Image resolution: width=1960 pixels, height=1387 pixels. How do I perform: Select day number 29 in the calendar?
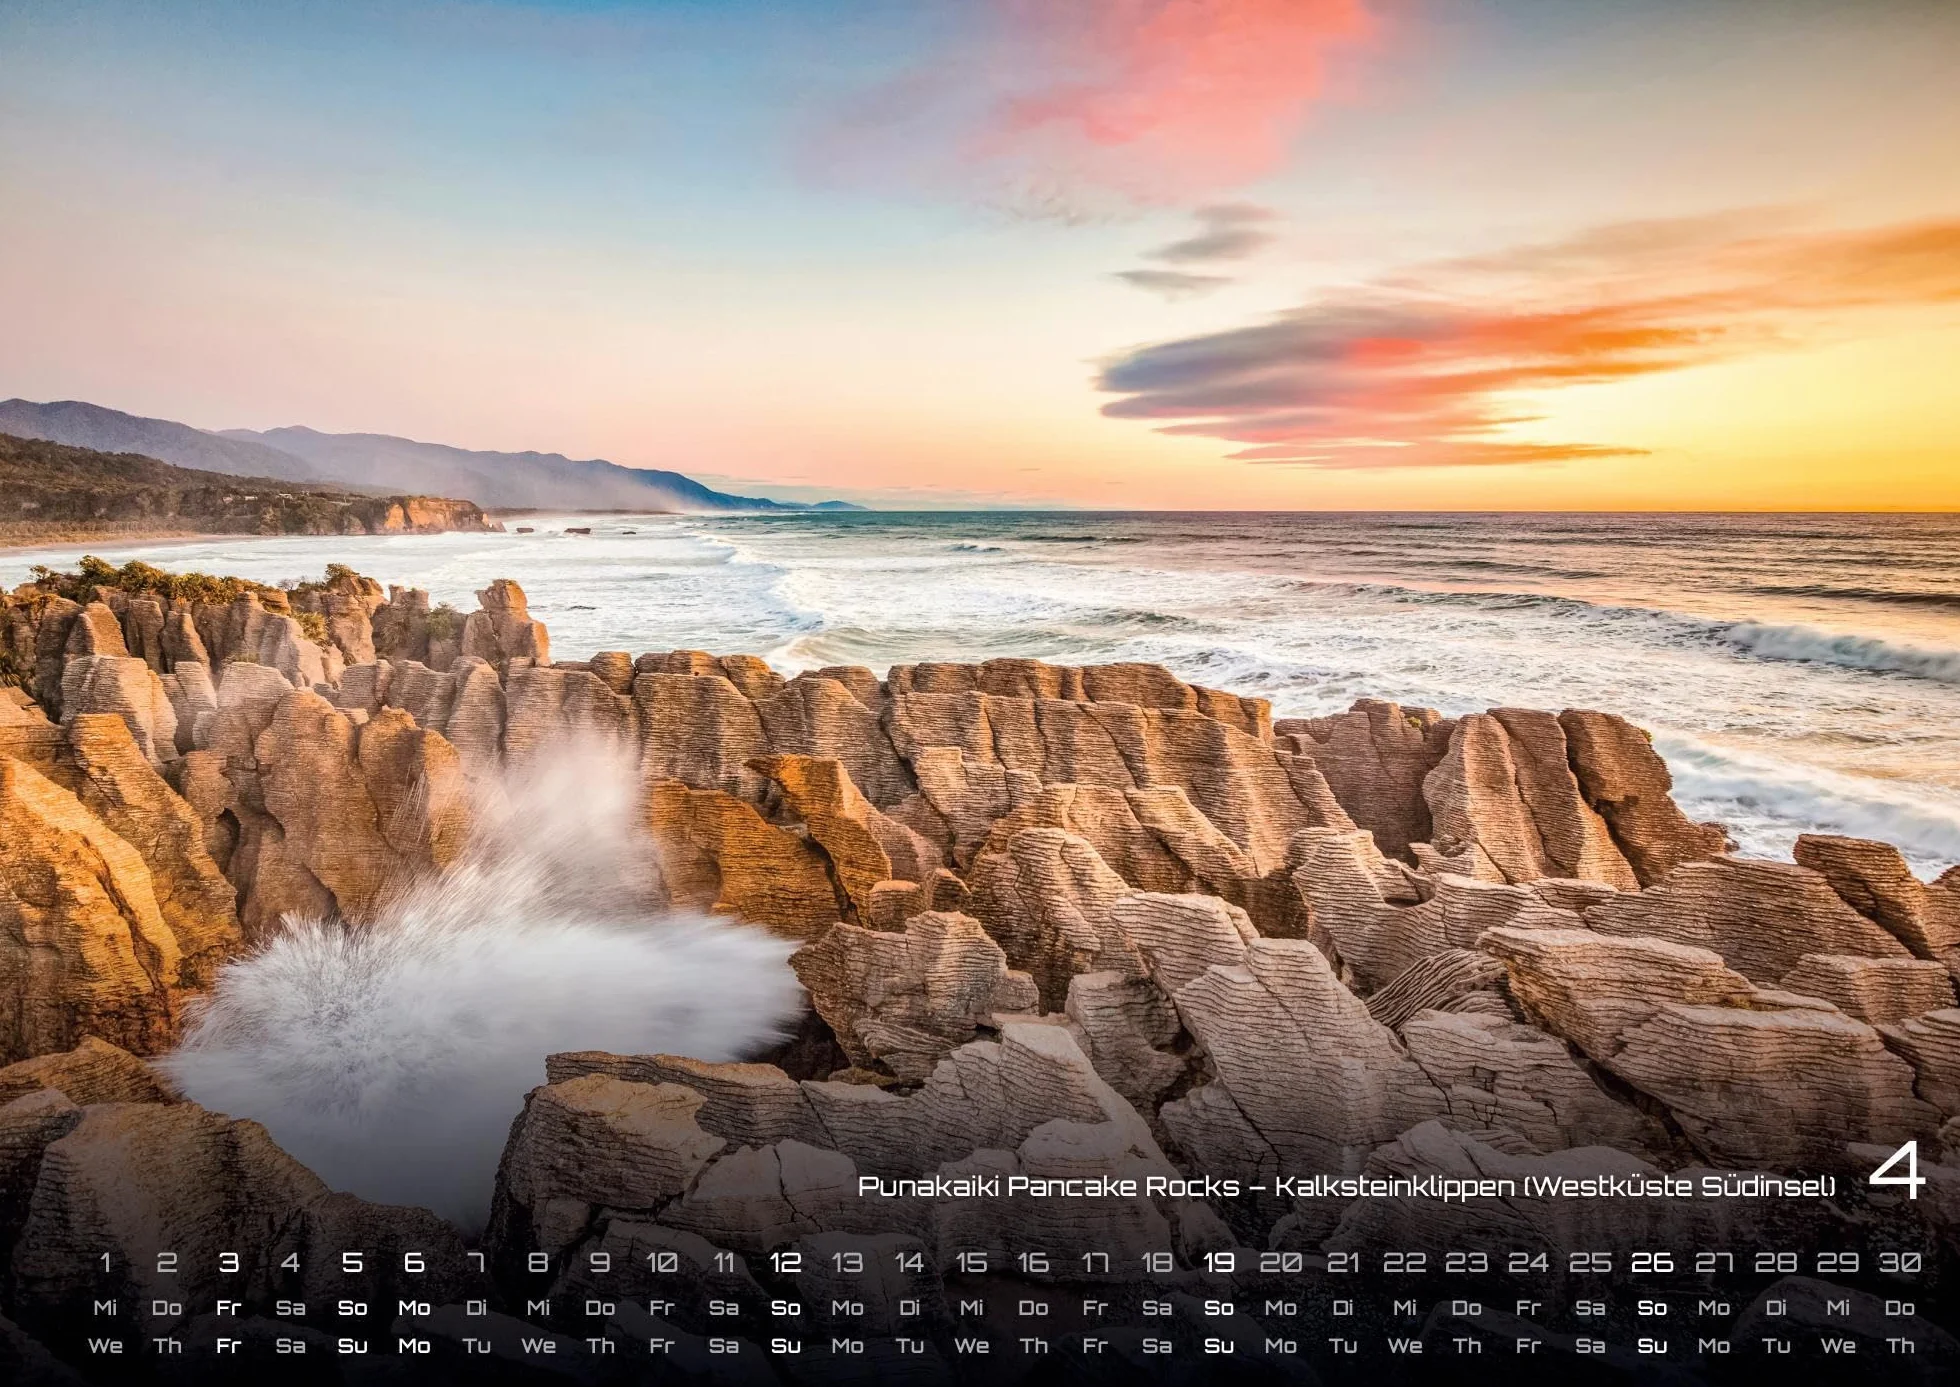[x=1838, y=1263]
